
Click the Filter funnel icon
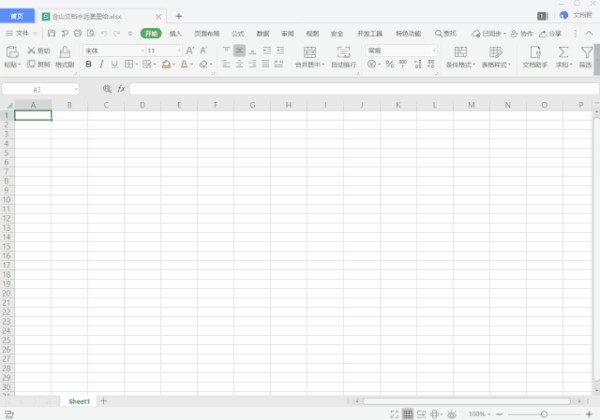coord(586,52)
